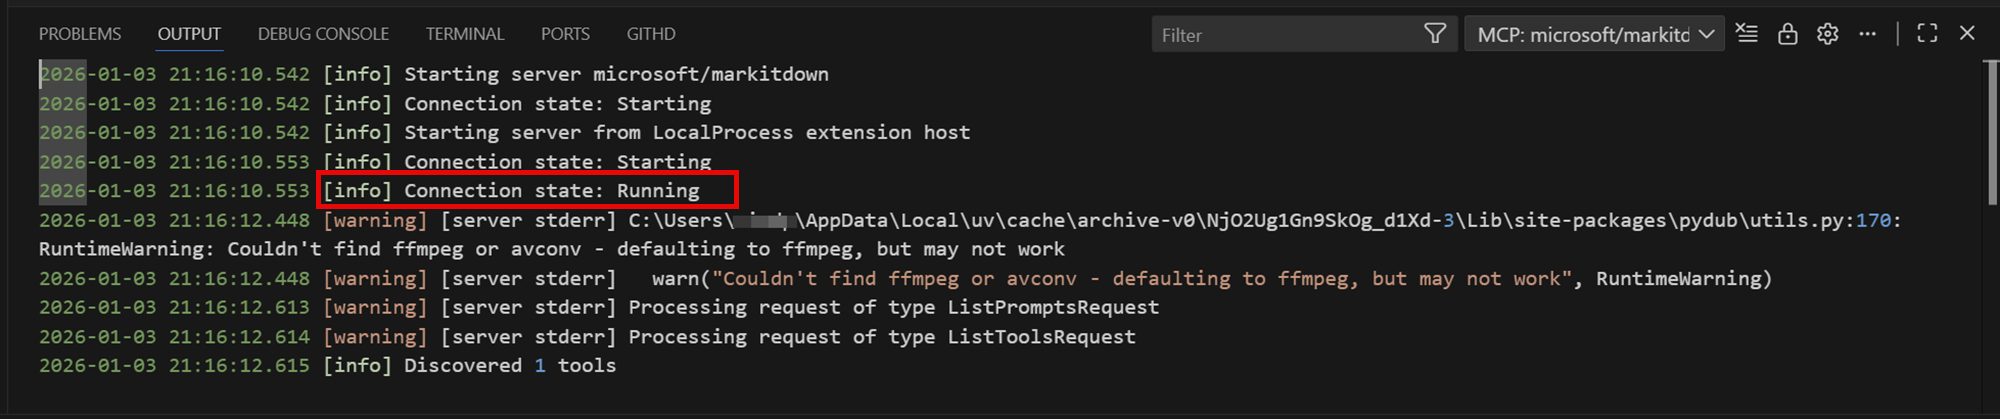Click into the Filter input field
Image resolution: width=2000 pixels, height=419 pixels.
(x=1285, y=35)
